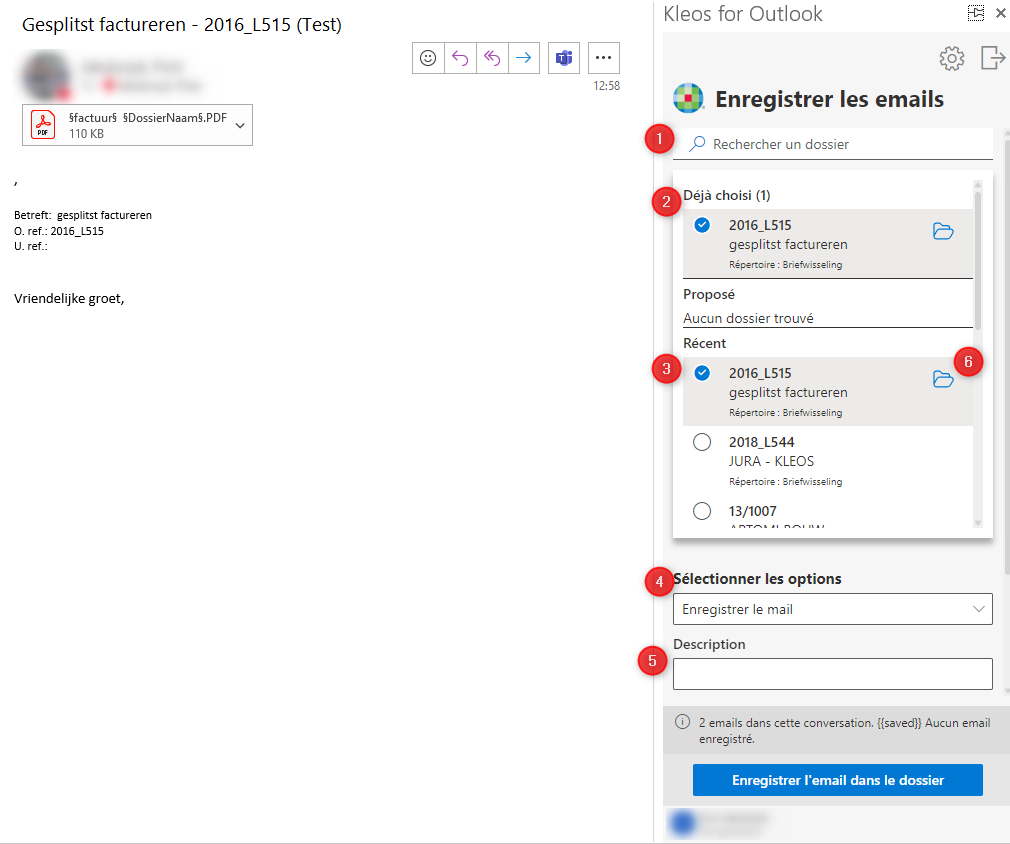Open more message actions via the ellipsis
This screenshot has width=1010, height=844.
click(x=603, y=58)
